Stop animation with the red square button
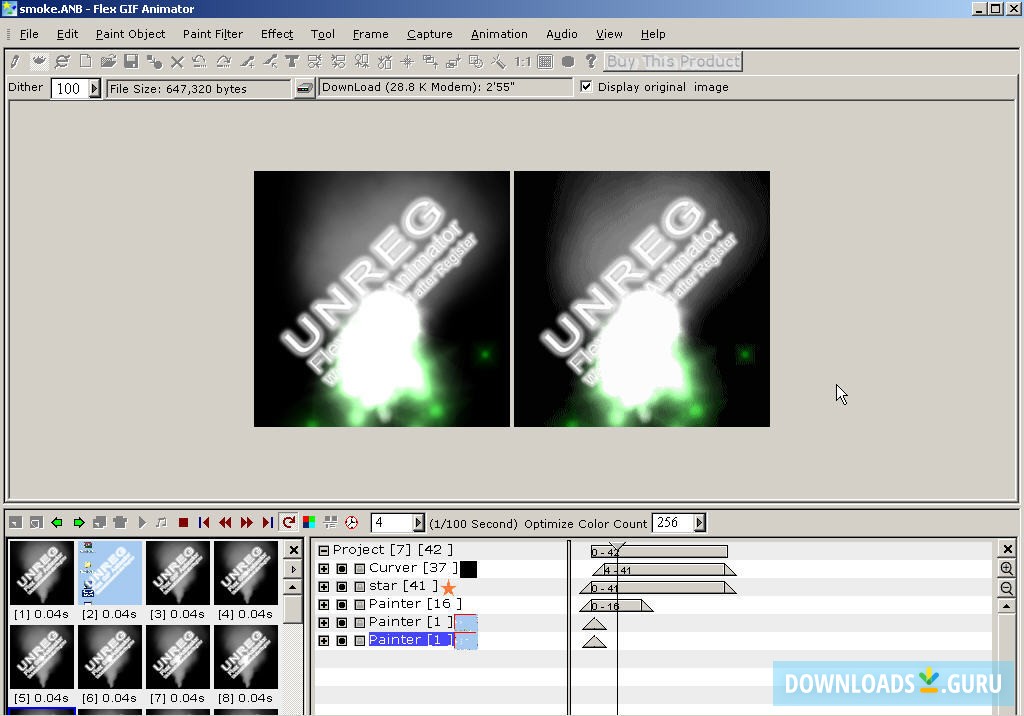The image size is (1024, 716). click(184, 523)
